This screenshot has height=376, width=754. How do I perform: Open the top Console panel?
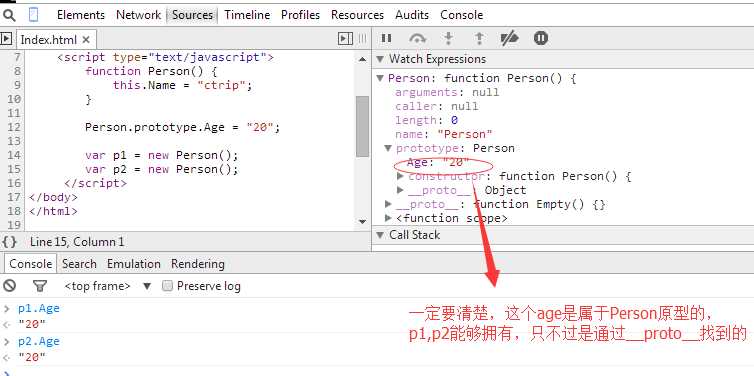coord(462,15)
